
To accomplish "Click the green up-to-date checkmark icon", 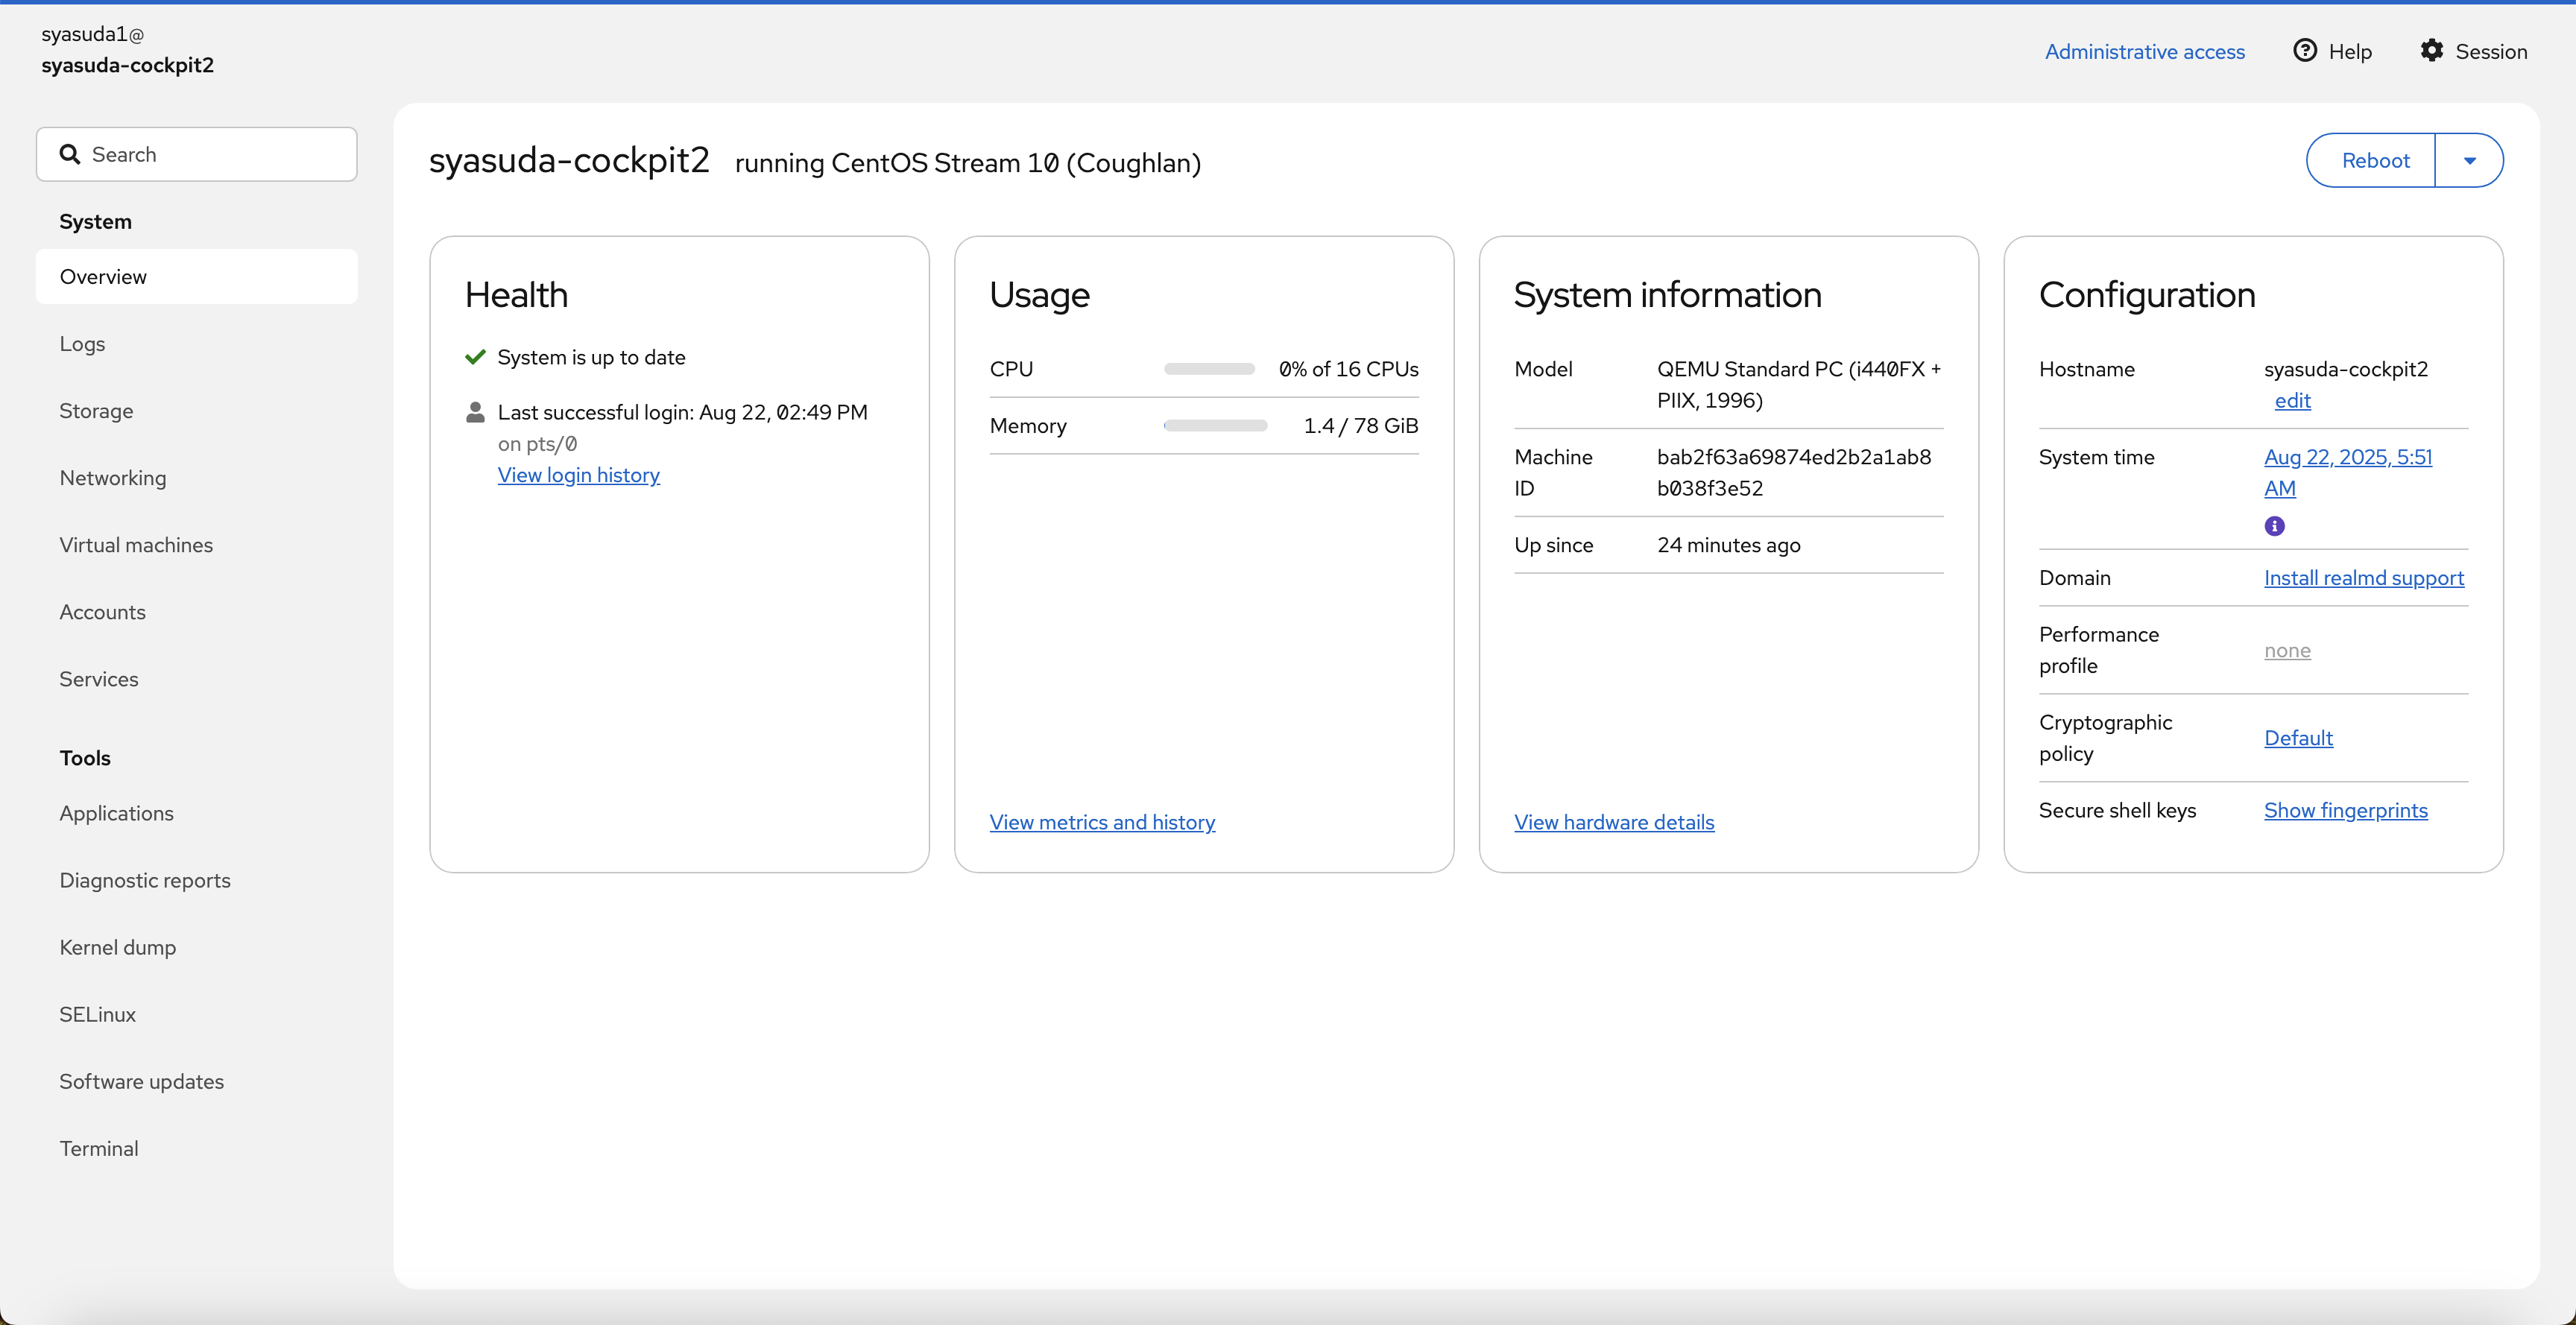I will pyautogui.click(x=475, y=357).
